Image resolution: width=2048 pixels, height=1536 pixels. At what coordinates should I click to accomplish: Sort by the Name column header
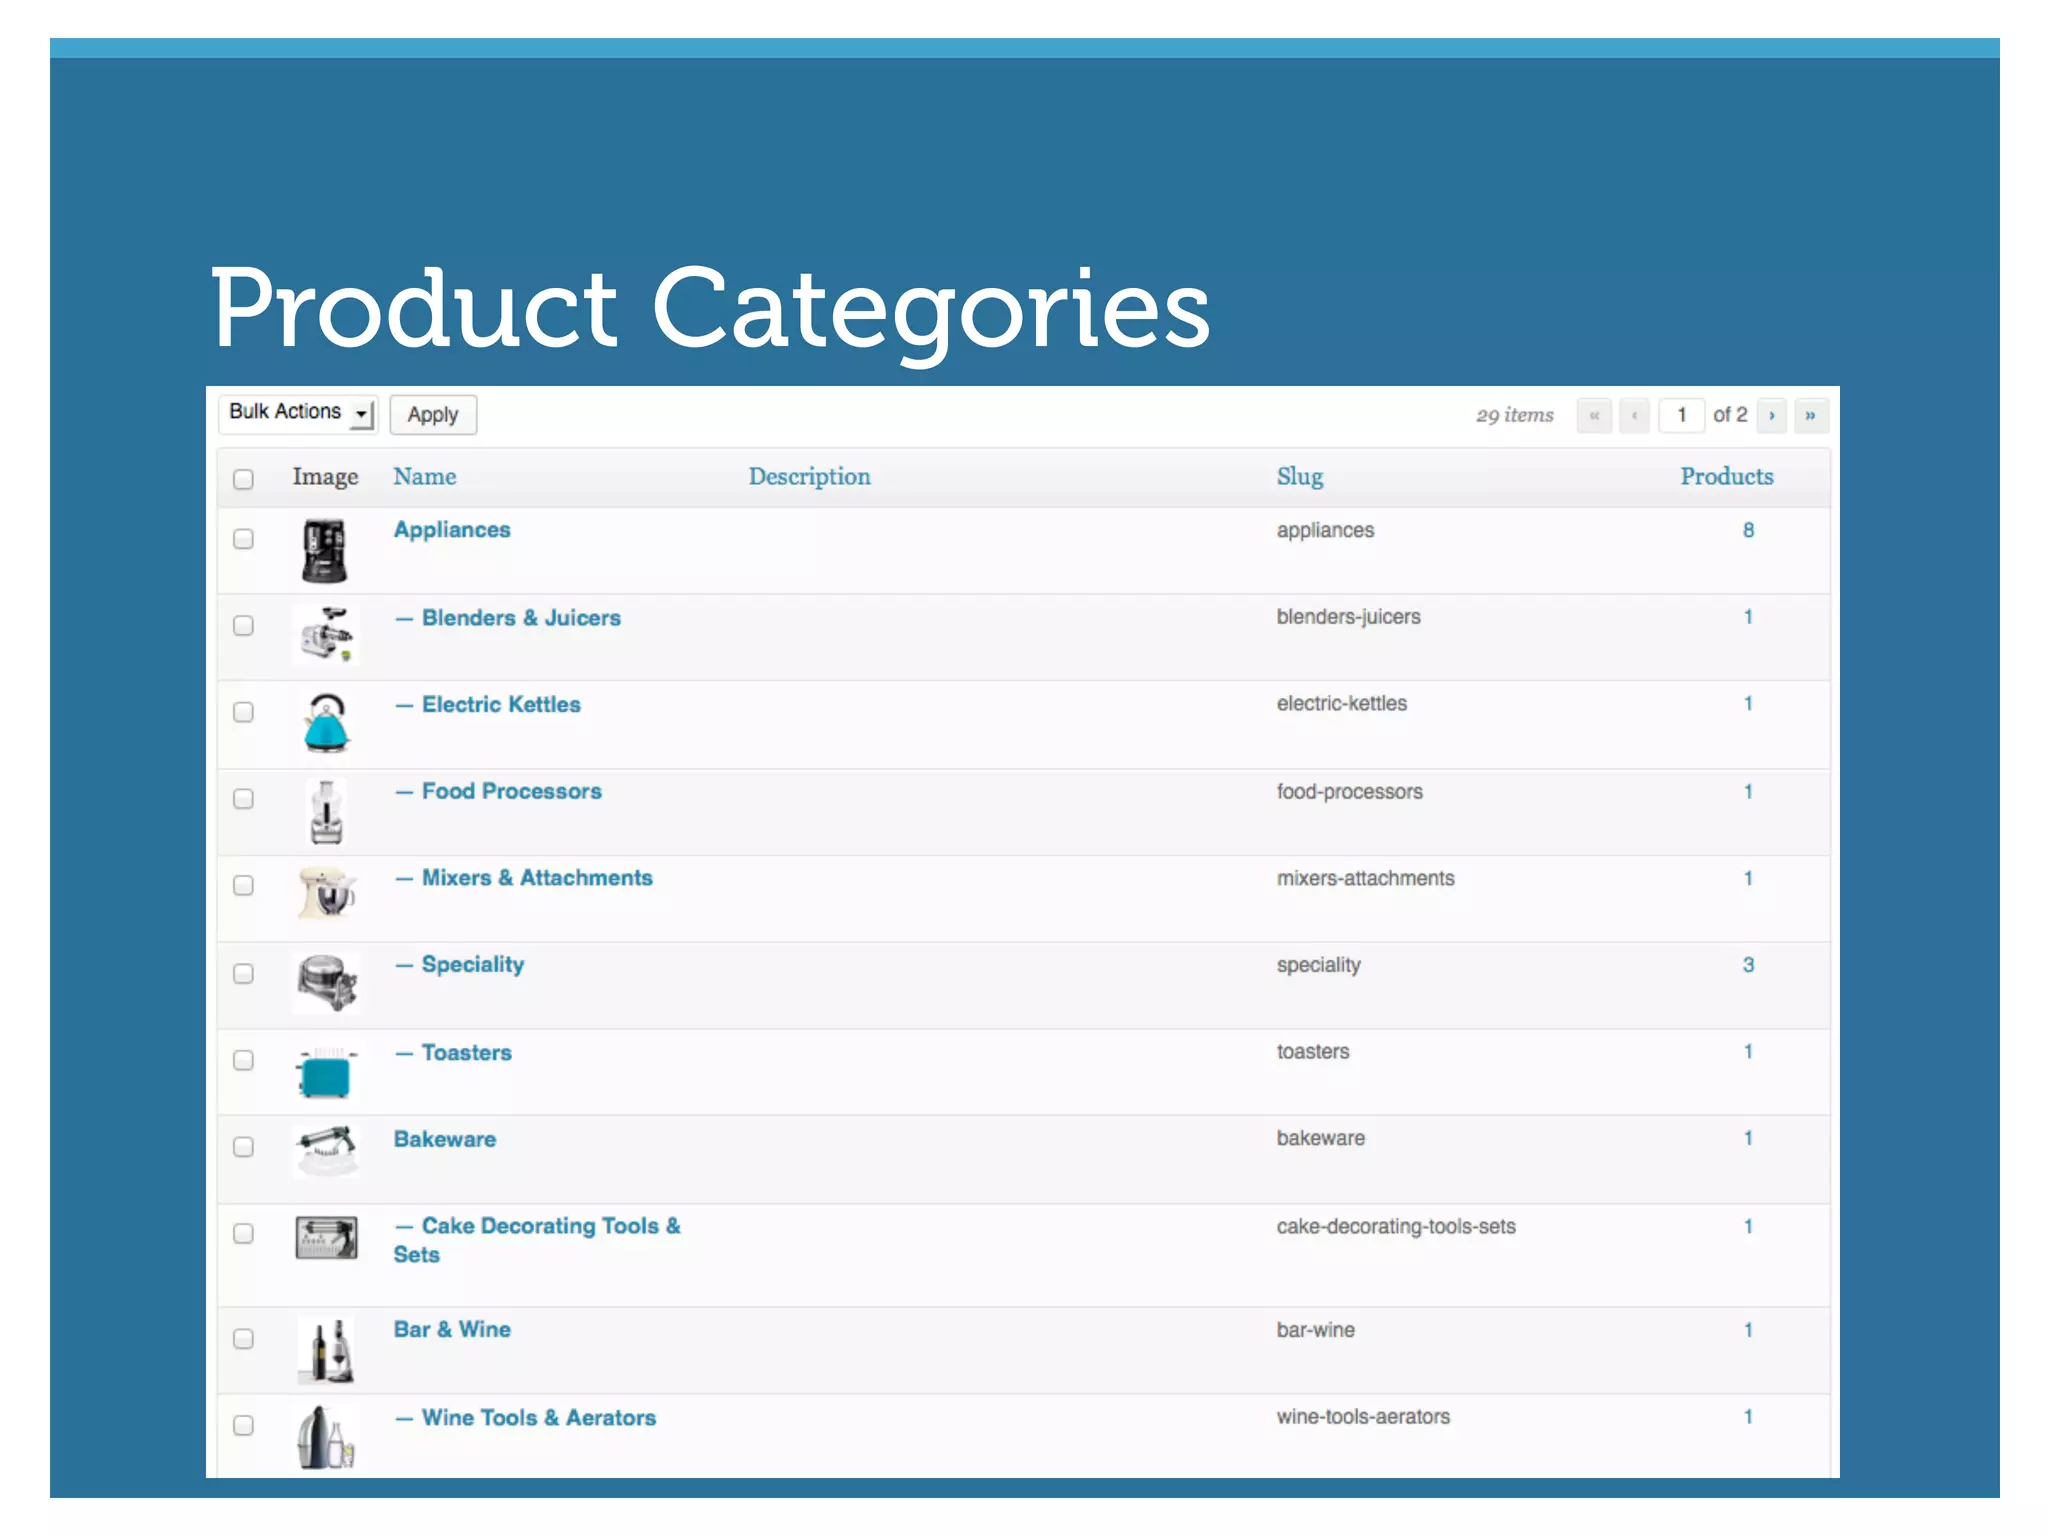pyautogui.click(x=425, y=477)
